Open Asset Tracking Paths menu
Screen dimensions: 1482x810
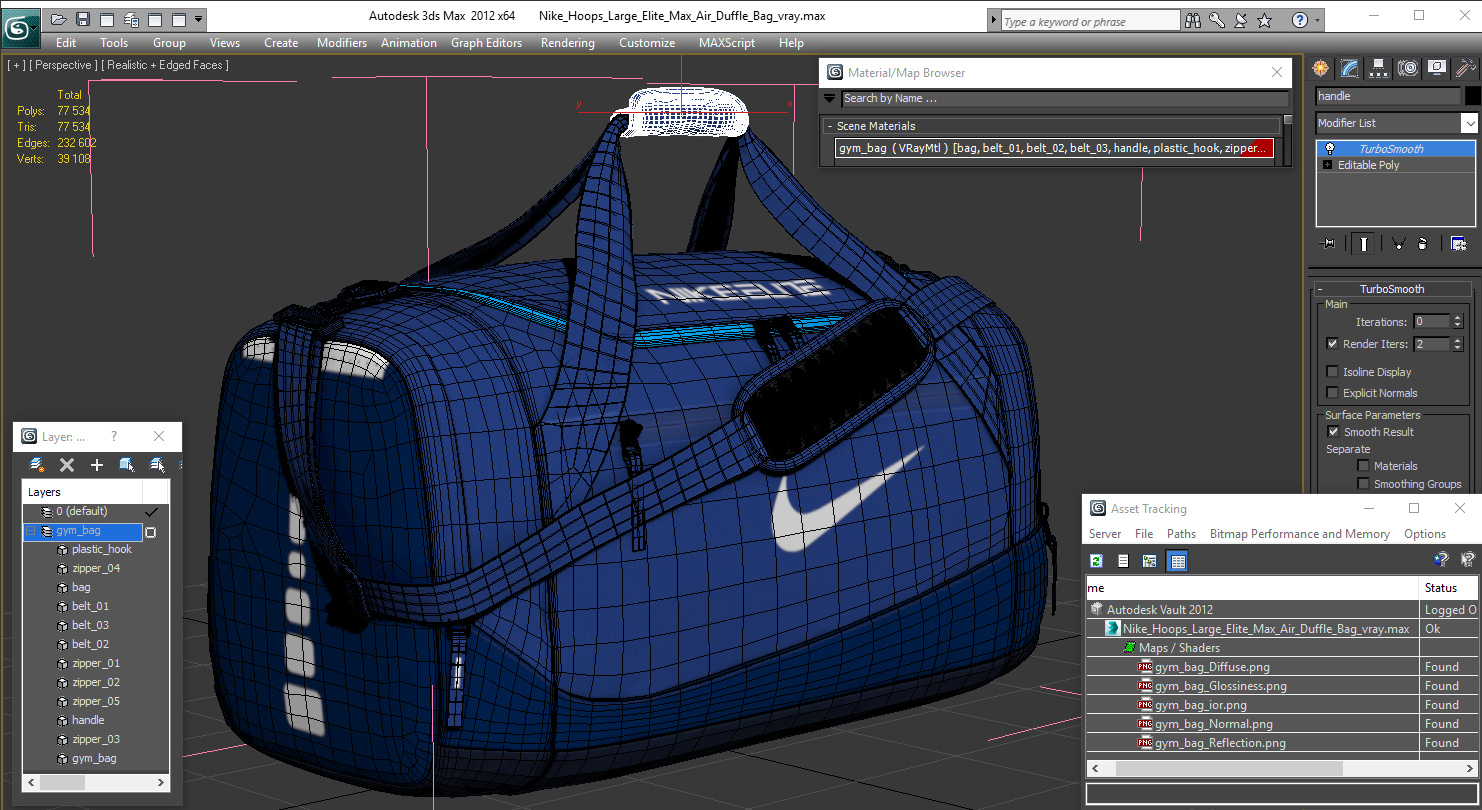(x=1181, y=534)
